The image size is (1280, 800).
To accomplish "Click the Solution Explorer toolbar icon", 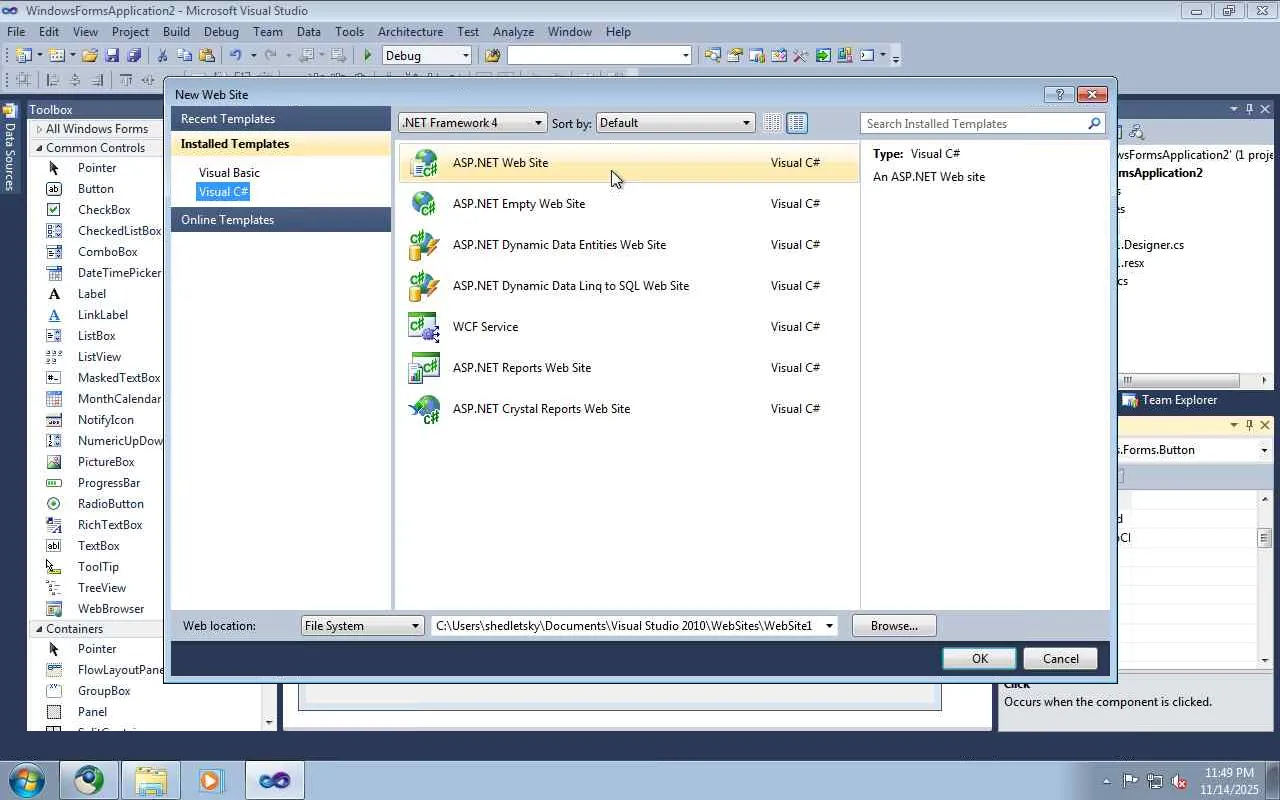I will pyautogui.click(x=712, y=56).
